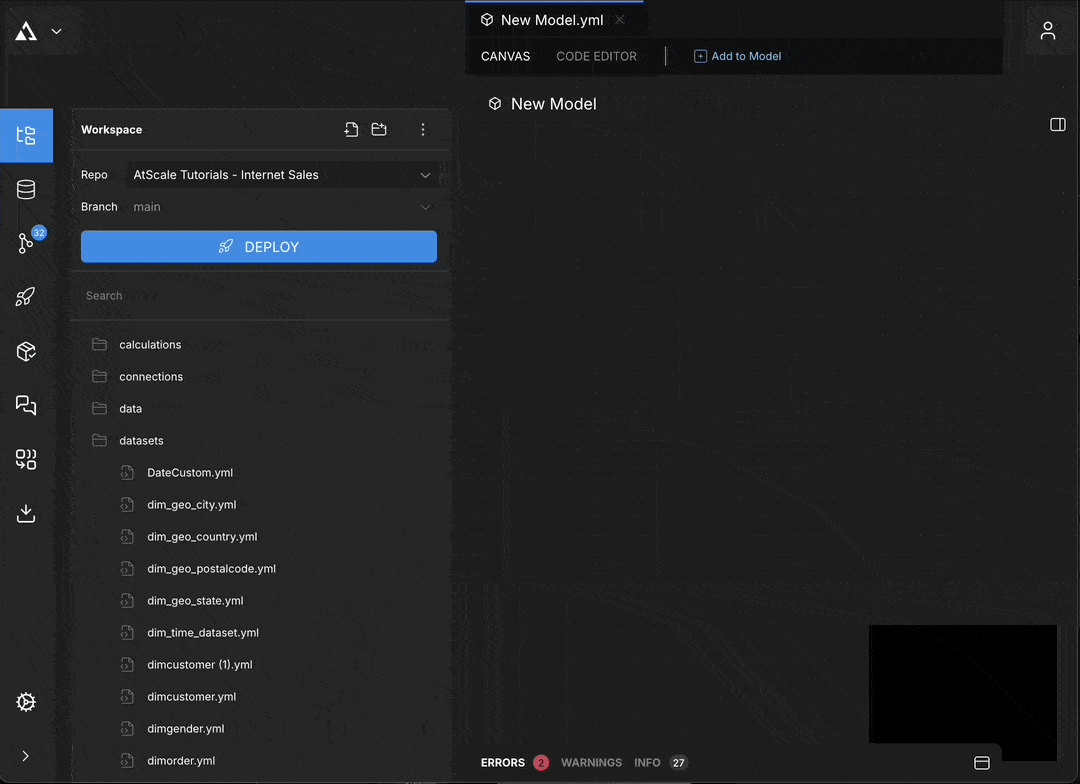Open the settings gear icon

point(26,702)
